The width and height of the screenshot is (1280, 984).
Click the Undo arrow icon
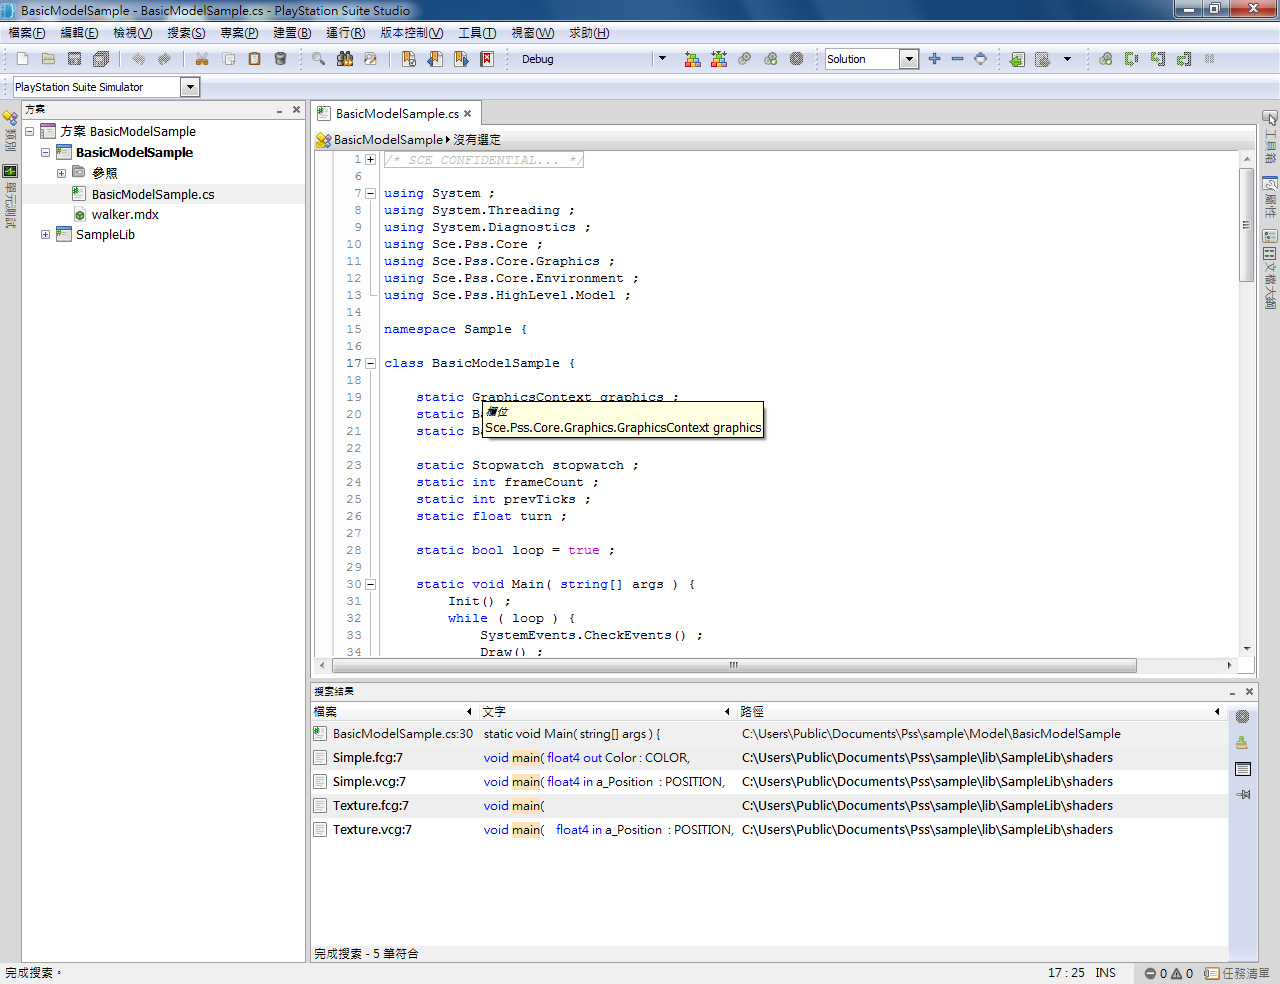pos(138,59)
